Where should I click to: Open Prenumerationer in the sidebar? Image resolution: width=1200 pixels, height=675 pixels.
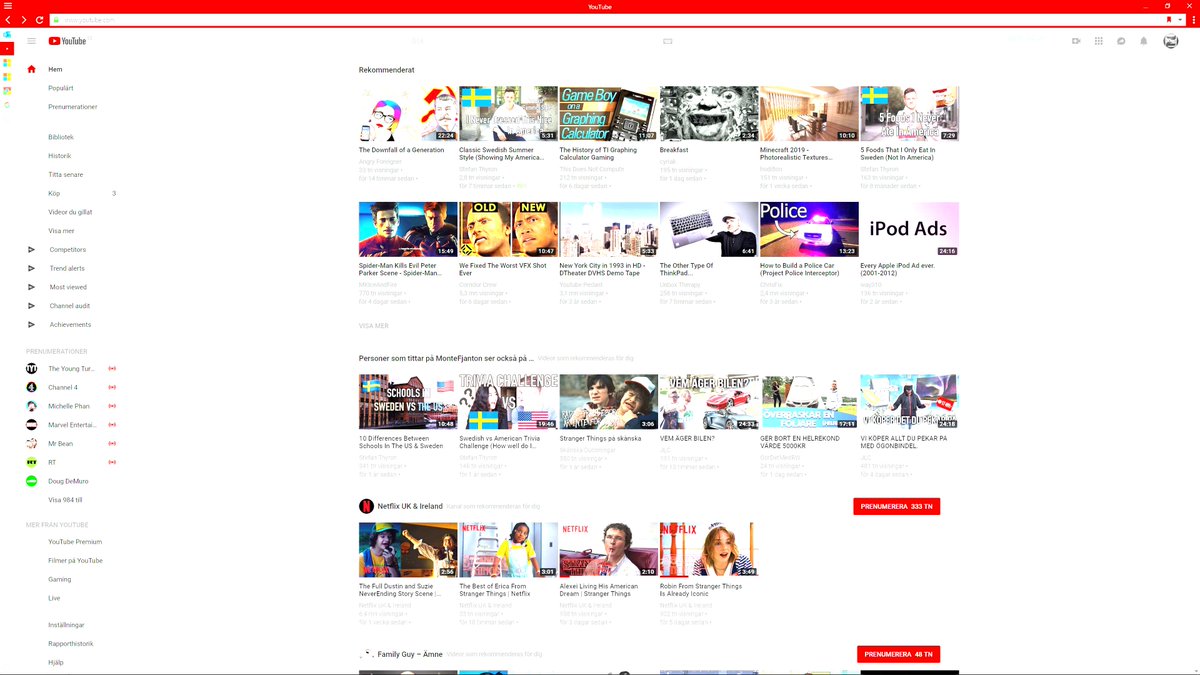tap(73, 107)
